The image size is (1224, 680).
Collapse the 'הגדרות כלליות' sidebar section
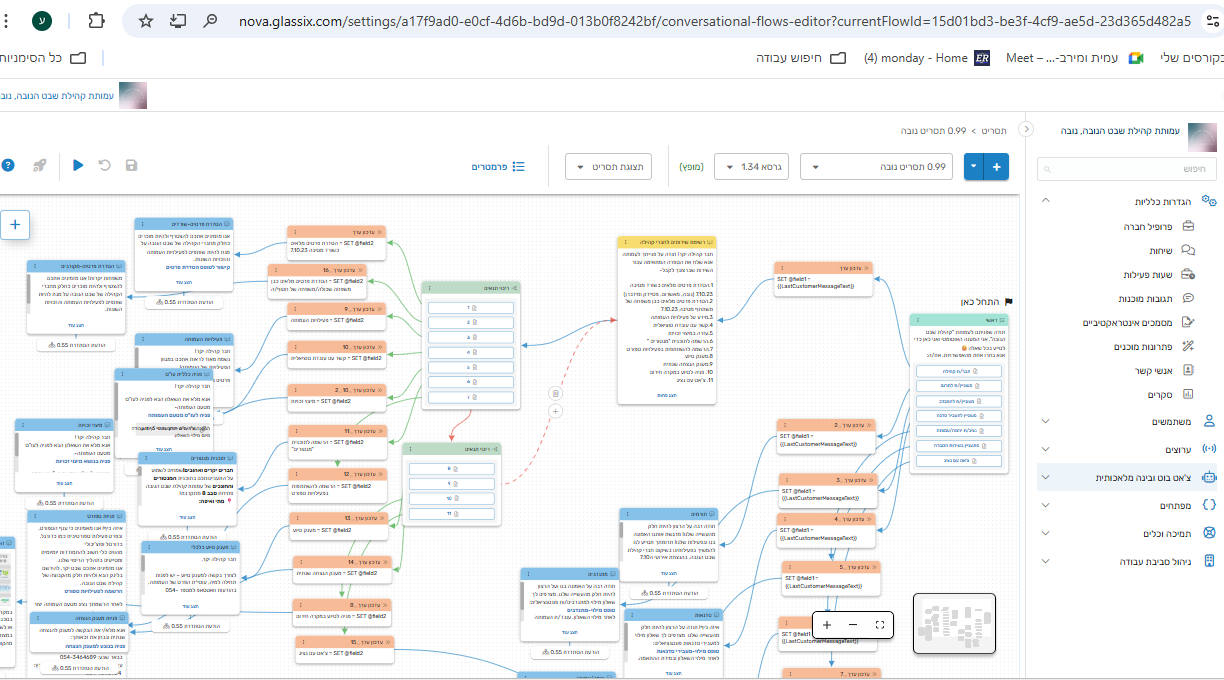coord(1046,201)
